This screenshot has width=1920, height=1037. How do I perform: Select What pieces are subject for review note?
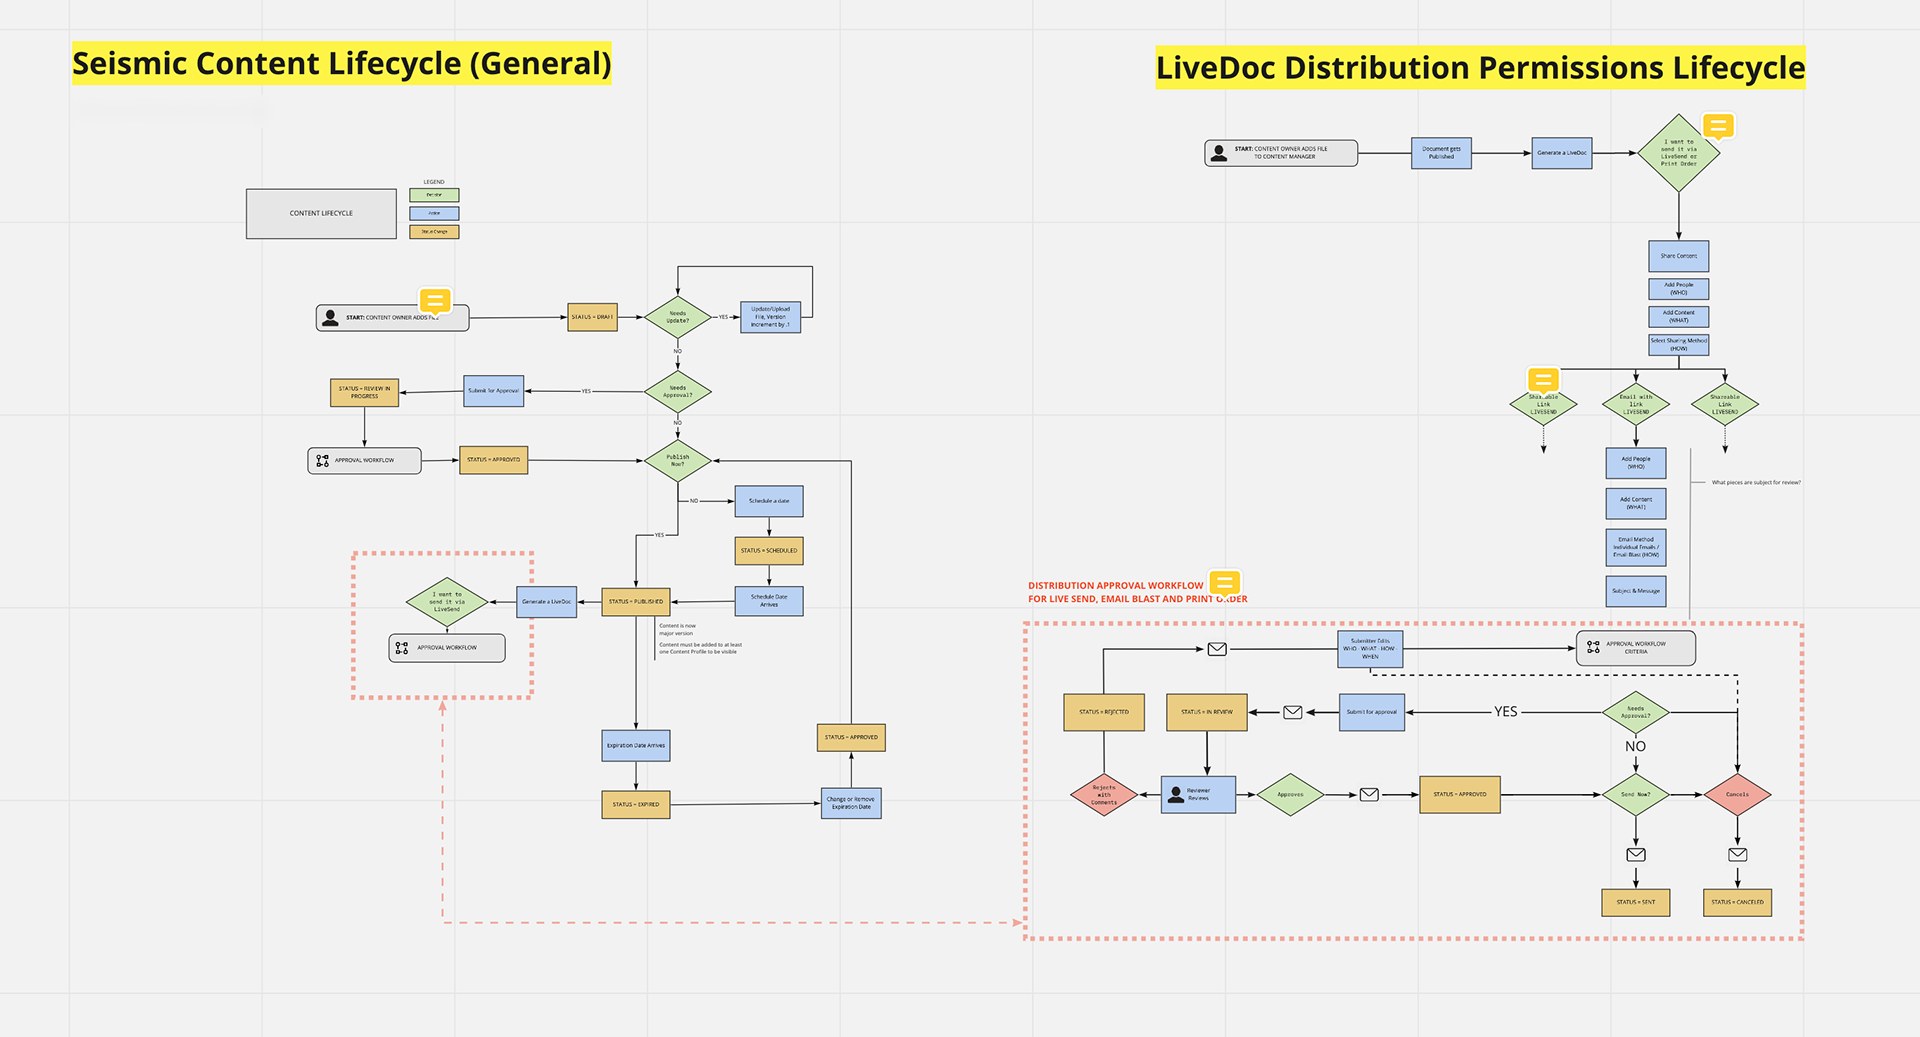(x=1756, y=483)
